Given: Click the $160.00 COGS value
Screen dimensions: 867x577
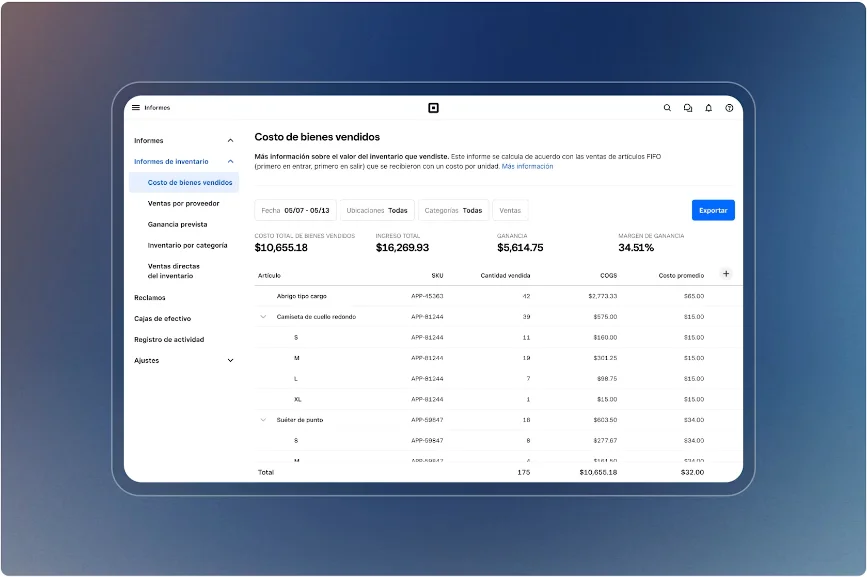Looking at the screenshot, I should (605, 338).
